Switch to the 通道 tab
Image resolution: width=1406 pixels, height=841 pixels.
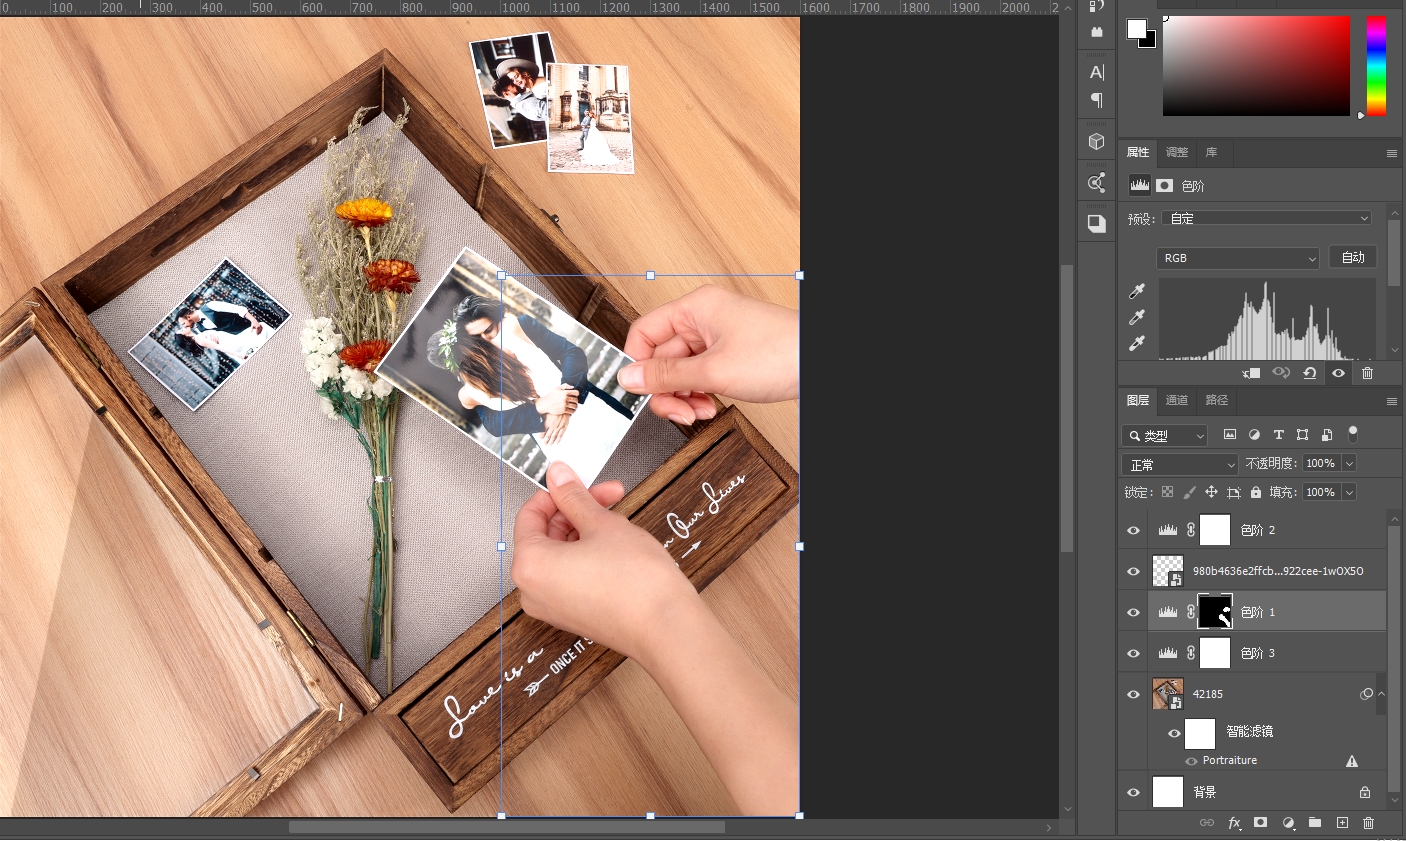pos(1177,400)
